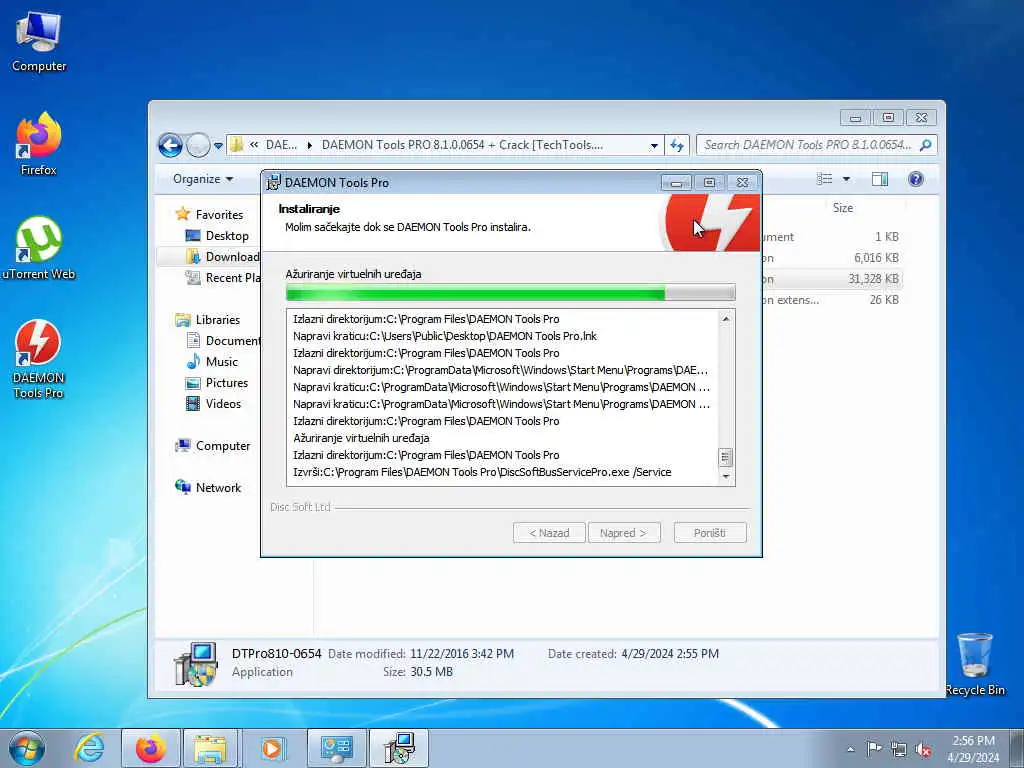Image resolution: width=1024 pixels, height=768 pixels.
Task: Open the Organize menu
Action: 202,179
